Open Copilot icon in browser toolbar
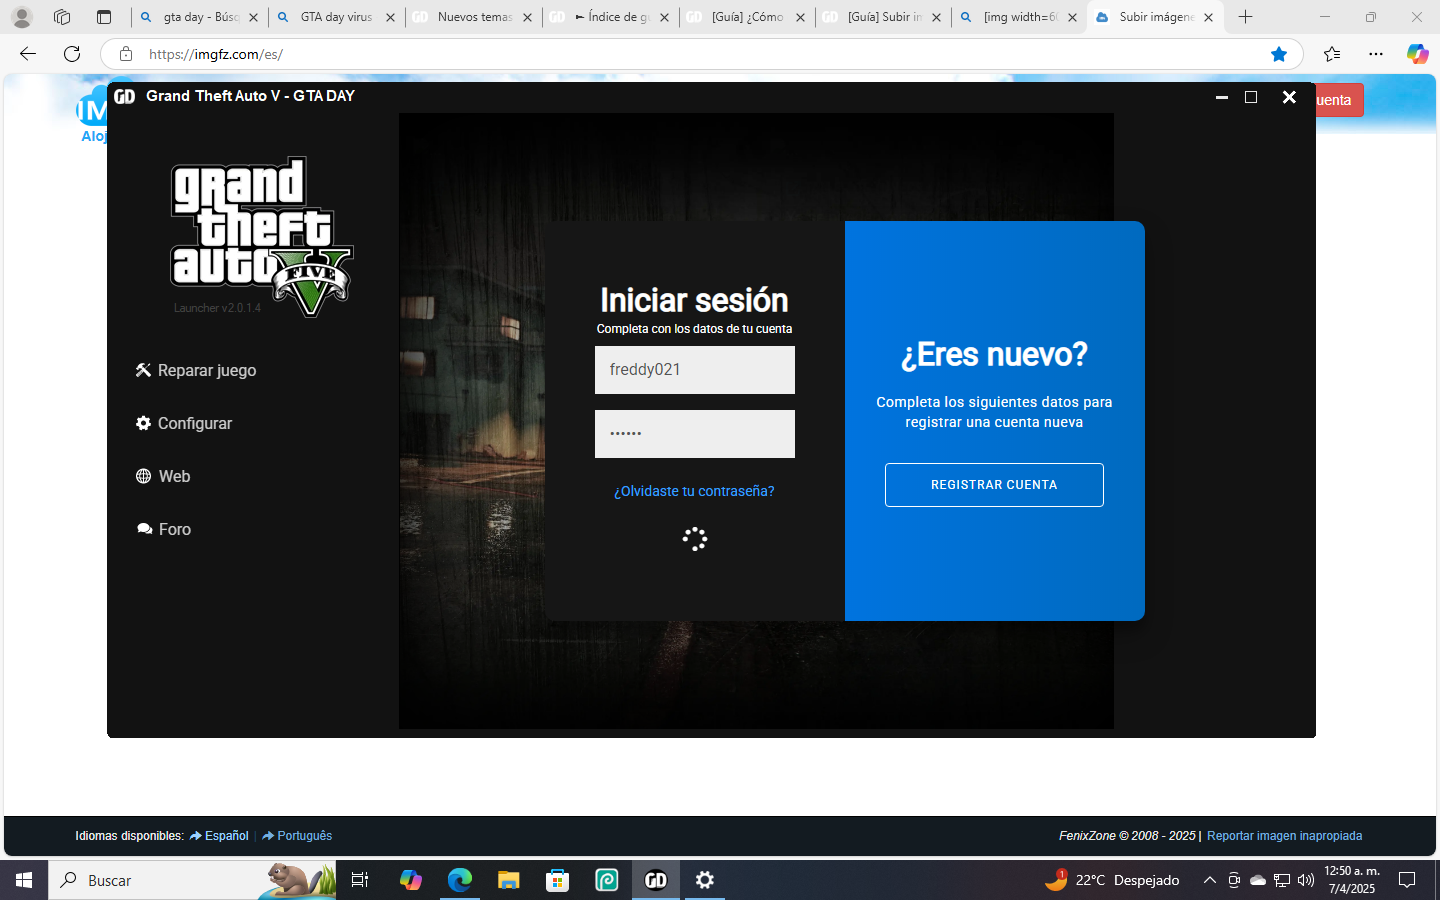Screen dimensions: 1440x900 tap(1417, 54)
